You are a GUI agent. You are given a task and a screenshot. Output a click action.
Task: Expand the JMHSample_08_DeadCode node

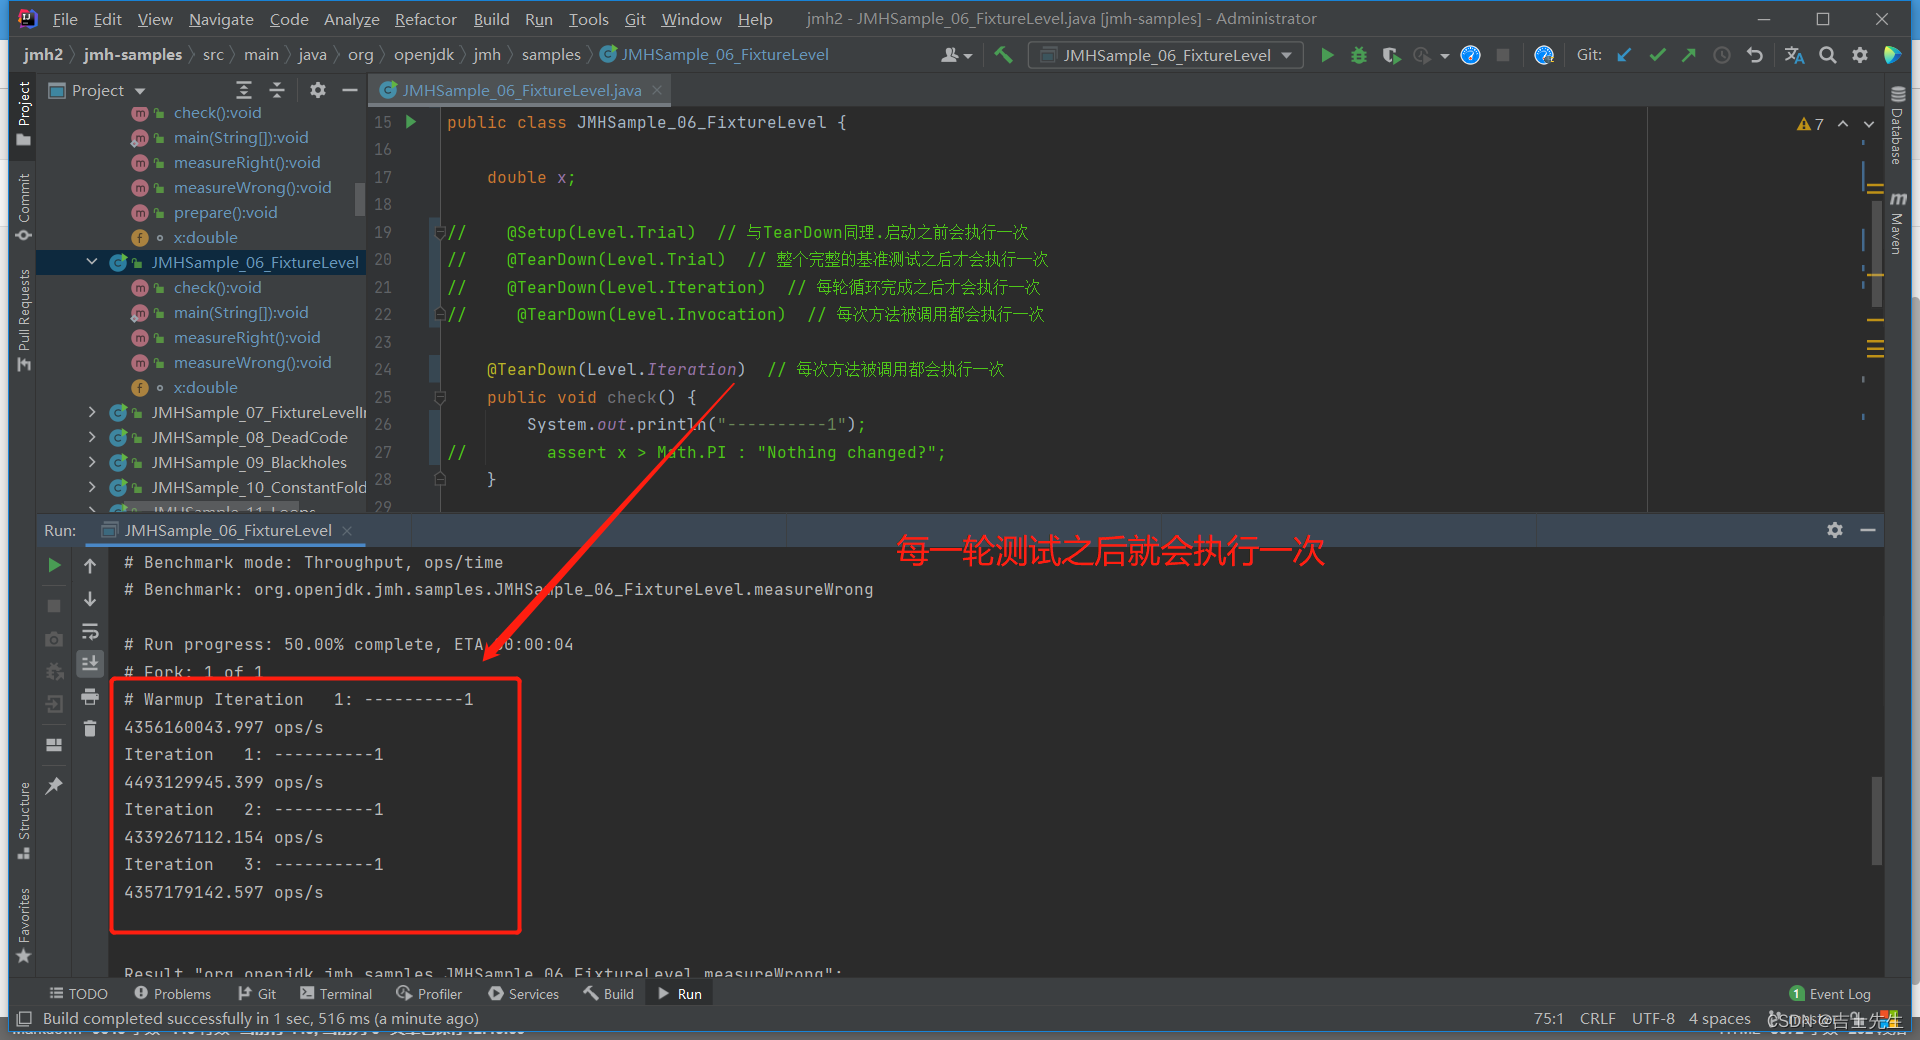[91, 437]
